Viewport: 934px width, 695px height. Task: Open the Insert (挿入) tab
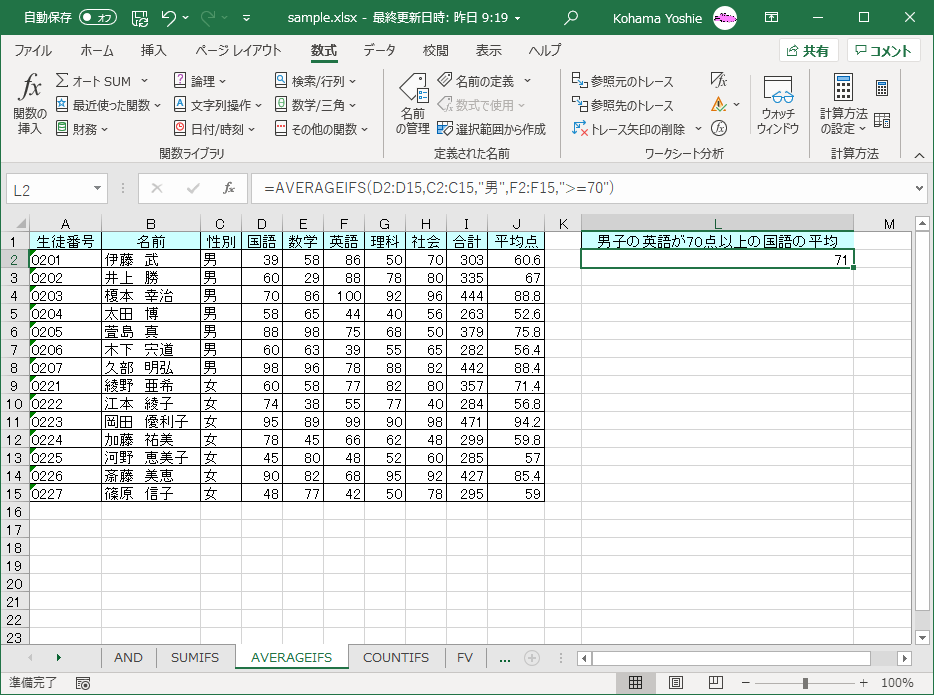pyautogui.click(x=154, y=51)
